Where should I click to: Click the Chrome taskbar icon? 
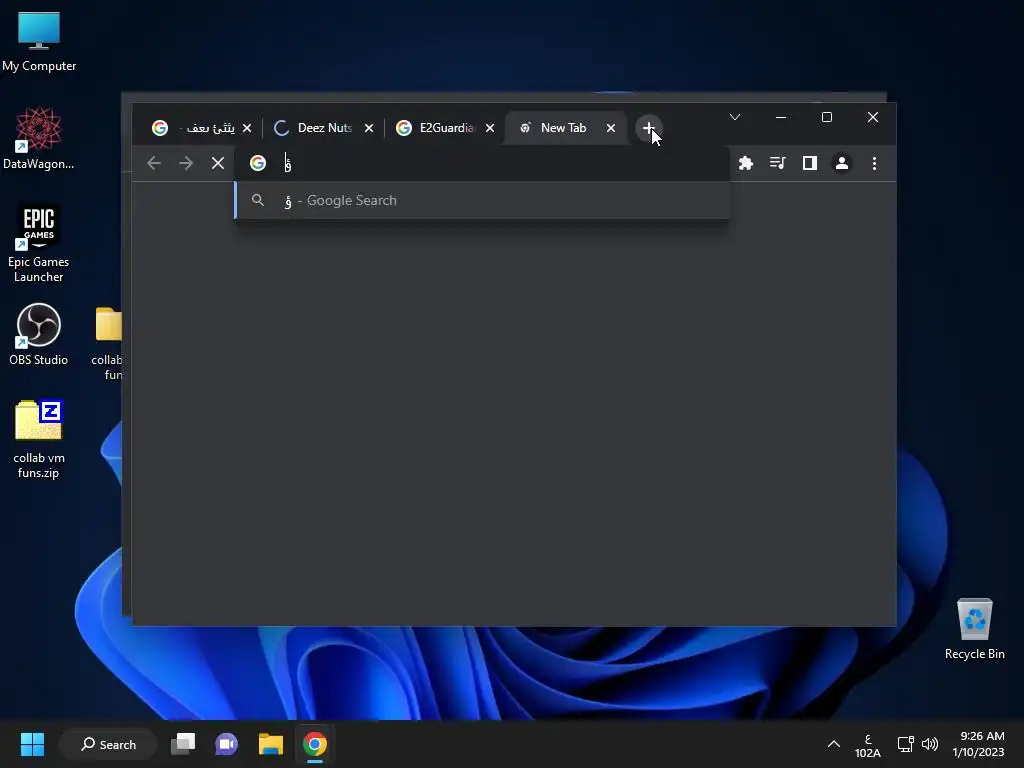click(x=315, y=744)
